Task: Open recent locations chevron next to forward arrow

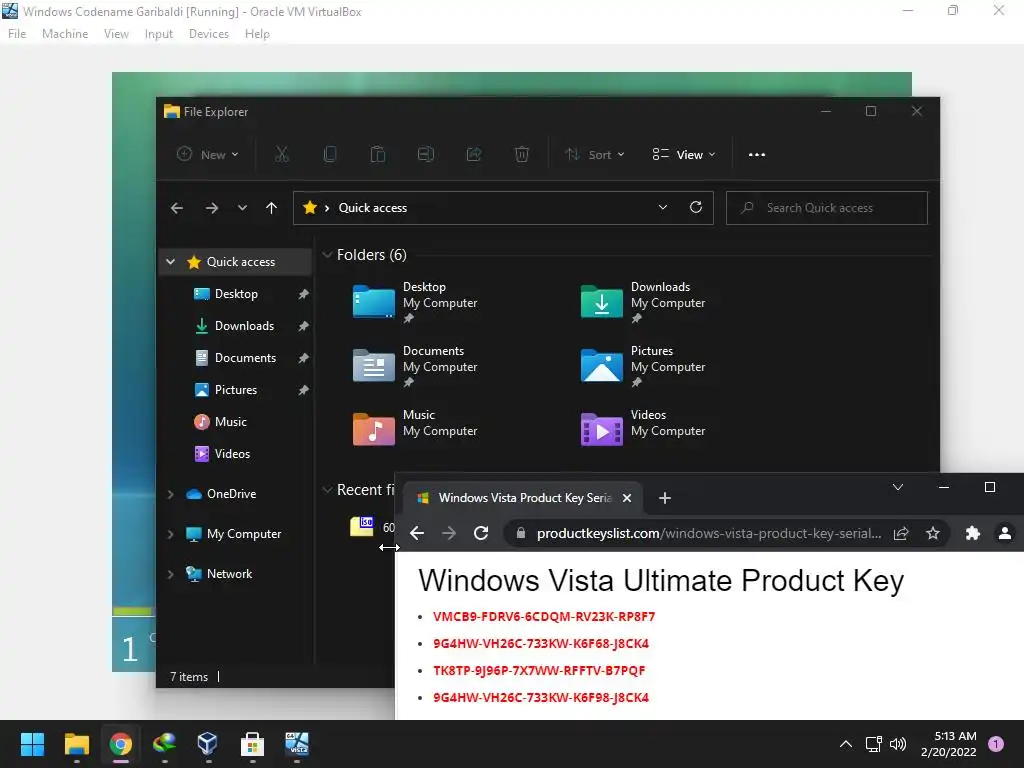Action: pyautogui.click(x=242, y=208)
